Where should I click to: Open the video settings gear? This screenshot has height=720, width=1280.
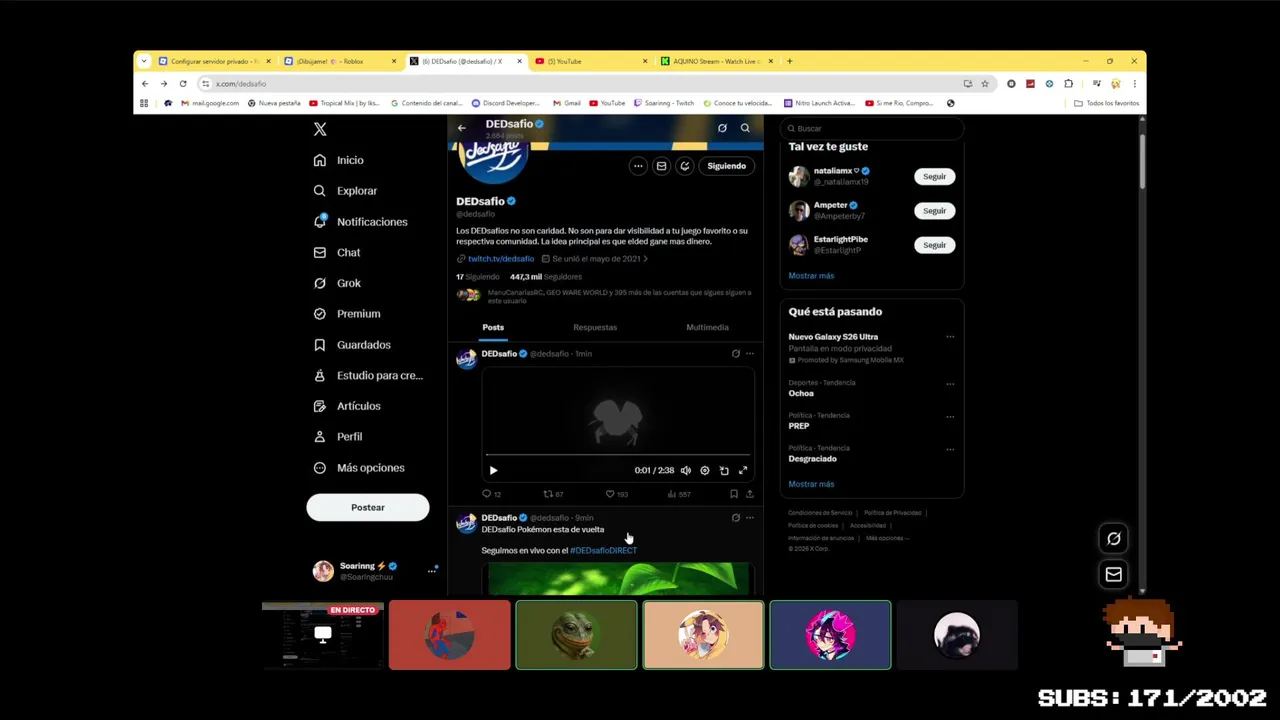point(705,470)
